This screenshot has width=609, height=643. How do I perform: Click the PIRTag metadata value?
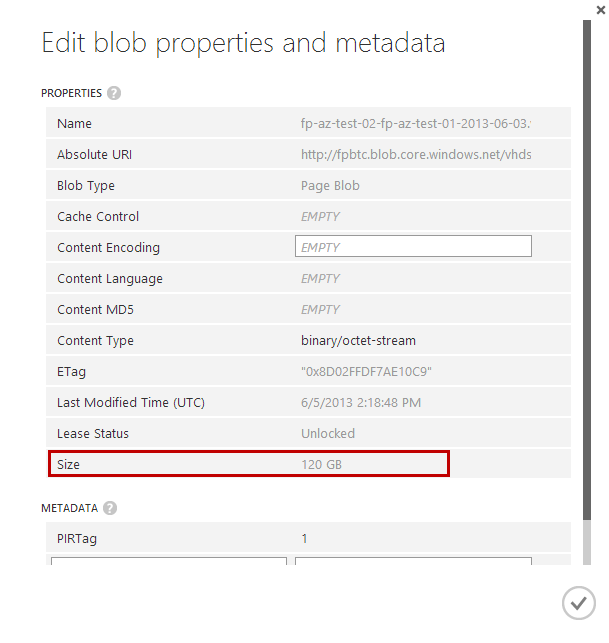(x=305, y=539)
